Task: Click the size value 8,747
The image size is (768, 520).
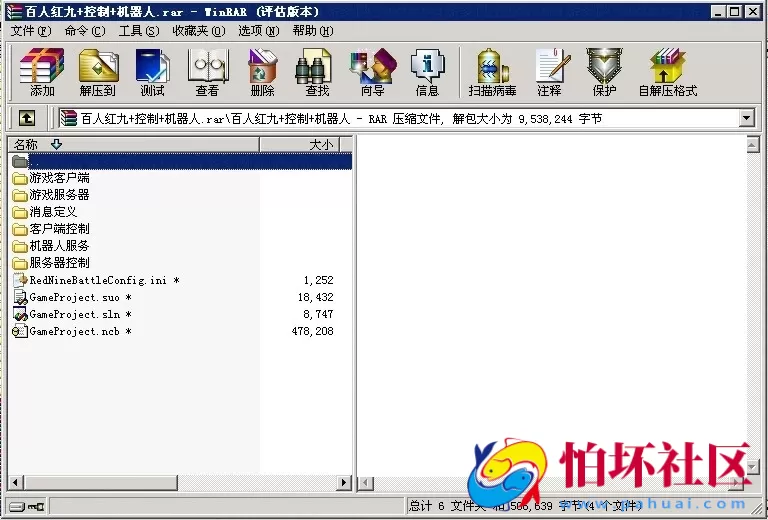Action: coord(318,314)
